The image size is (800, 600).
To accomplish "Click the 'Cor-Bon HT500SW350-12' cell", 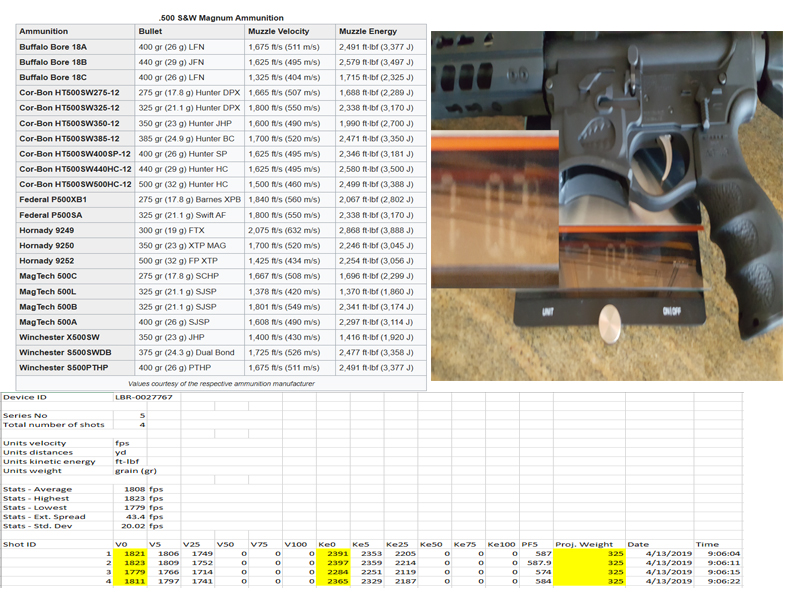I will click(x=75, y=123).
